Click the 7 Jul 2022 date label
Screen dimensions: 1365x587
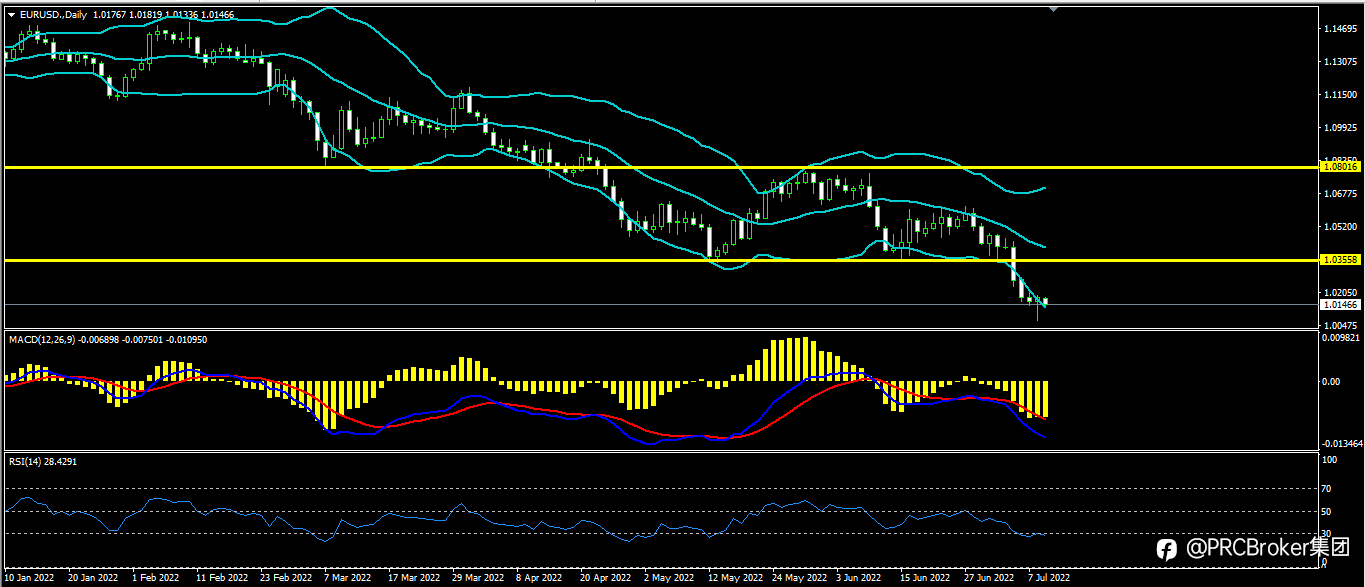click(1050, 578)
